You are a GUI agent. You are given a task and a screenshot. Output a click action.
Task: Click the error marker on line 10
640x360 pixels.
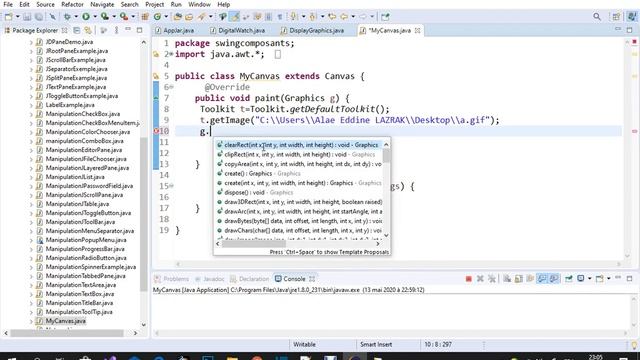click(x=156, y=131)
